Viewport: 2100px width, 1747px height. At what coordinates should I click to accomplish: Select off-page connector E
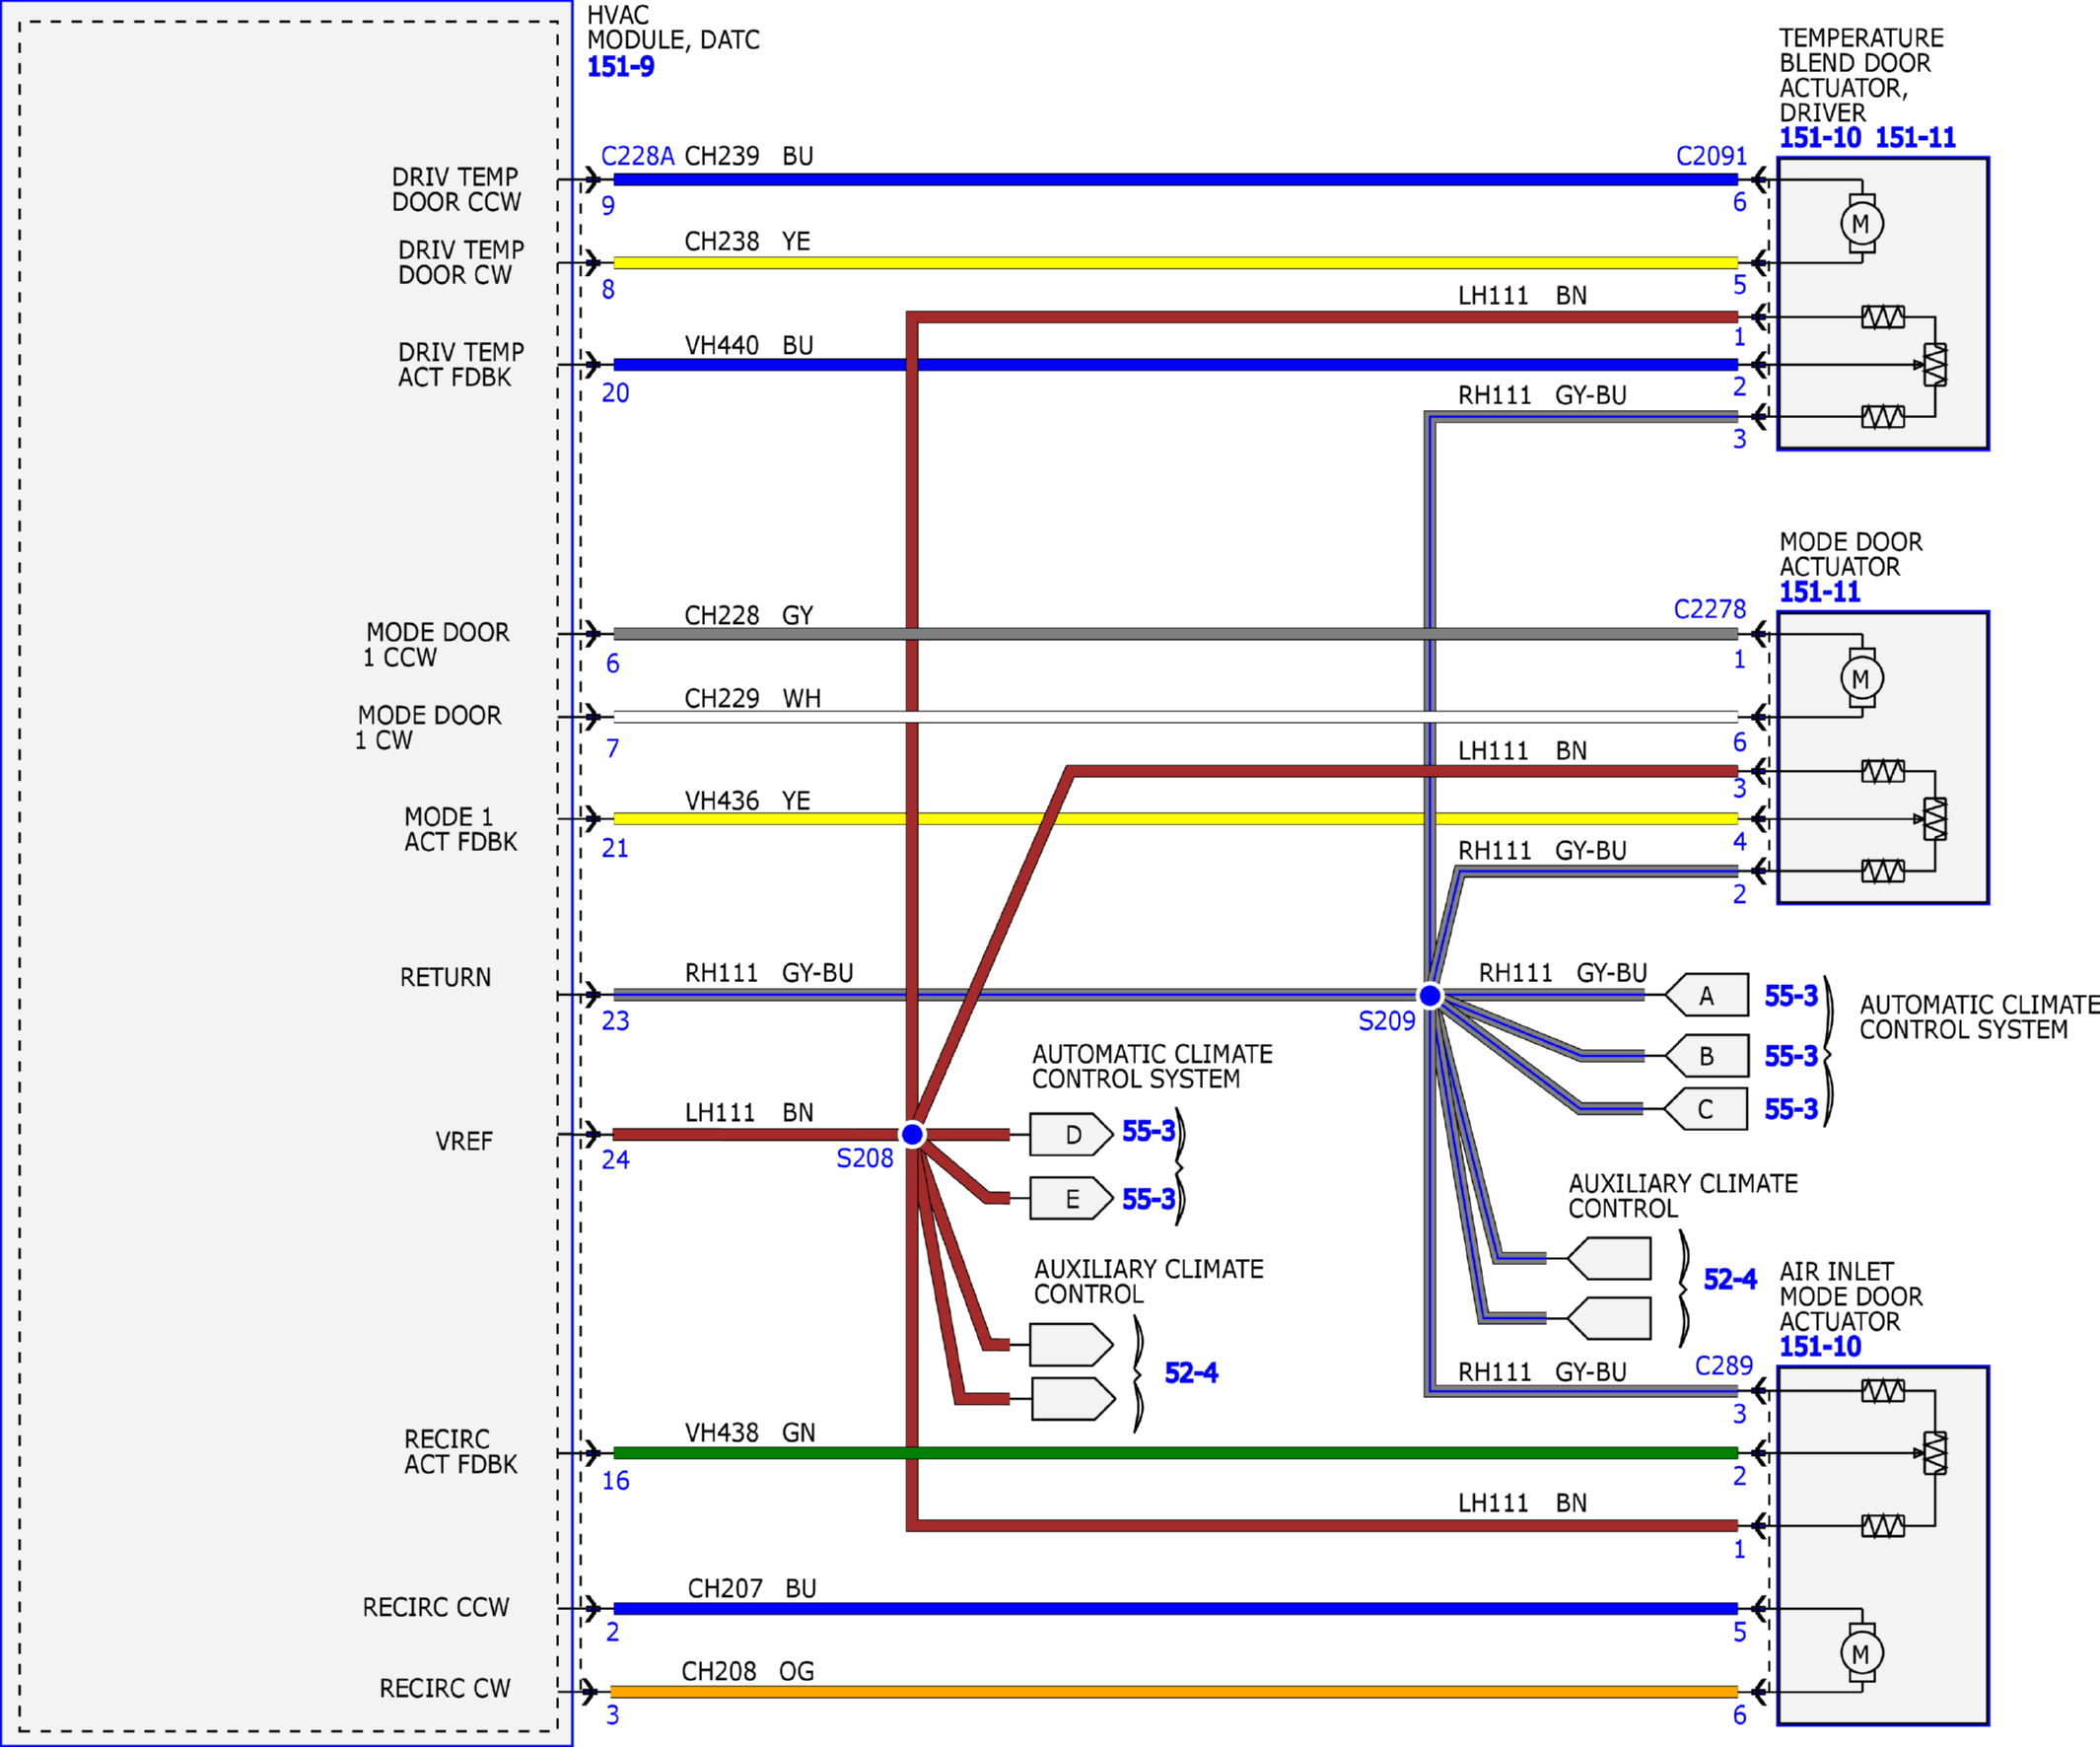pyautogui.click(x=1071, y=1198)
